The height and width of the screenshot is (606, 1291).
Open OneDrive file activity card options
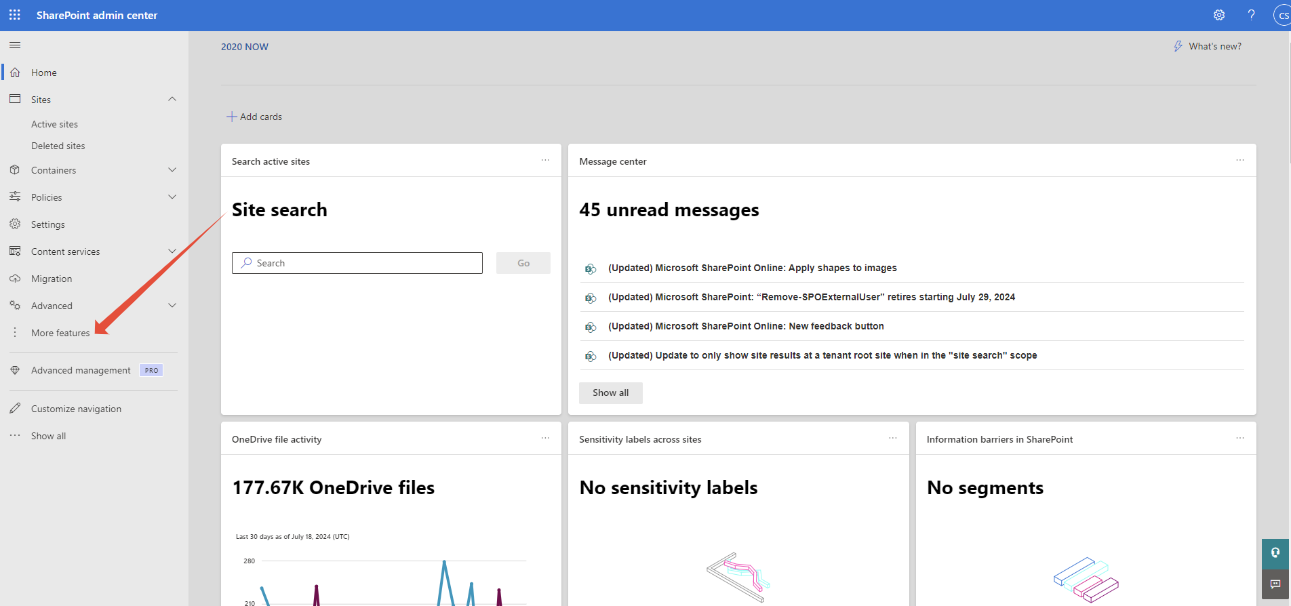[x=545, y=438]
